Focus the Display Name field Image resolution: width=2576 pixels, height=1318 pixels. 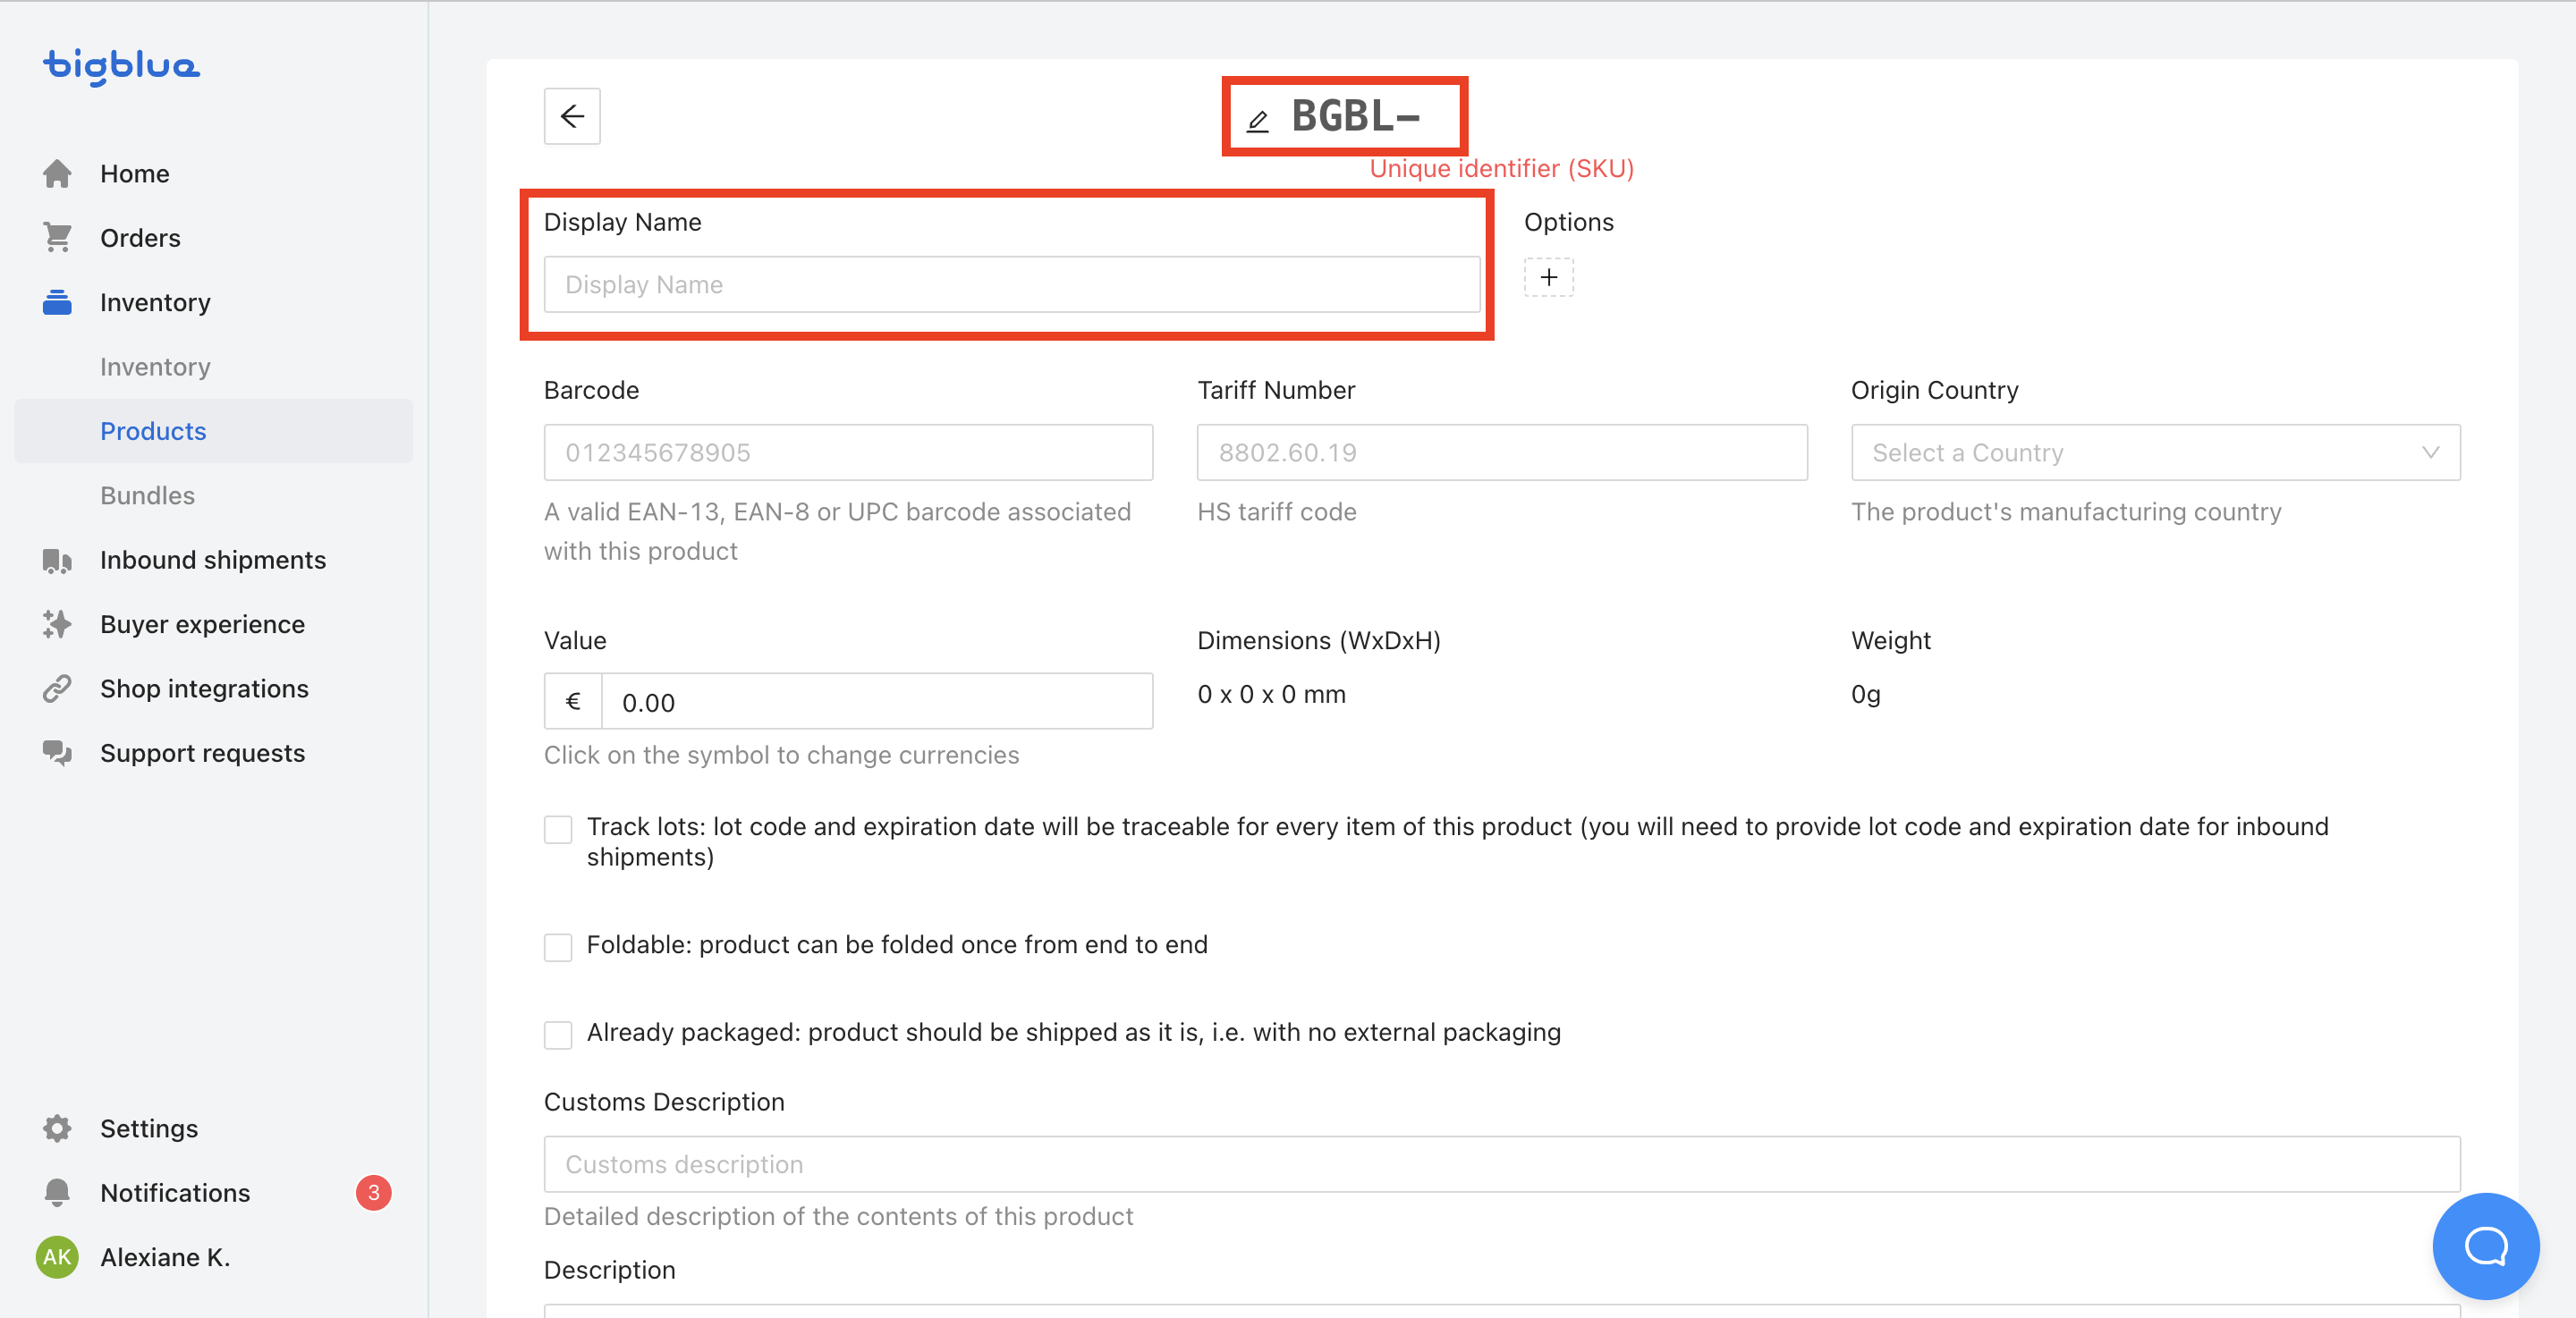(1011, 285)
